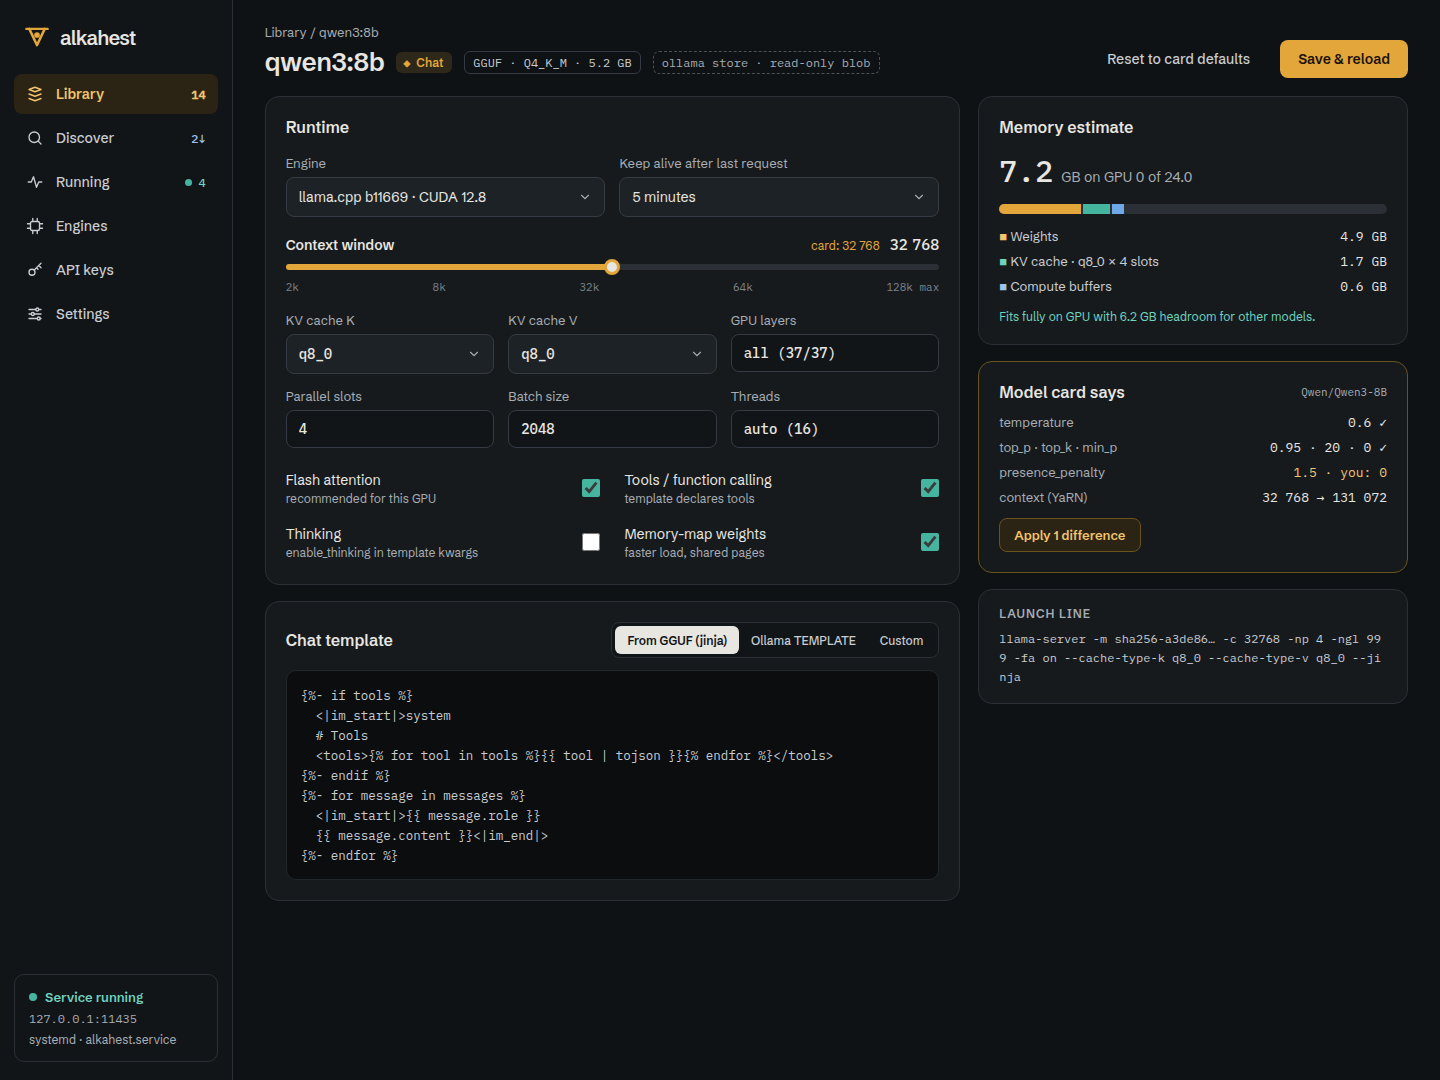1440x1080 pixels.
Task: Open Keep alive after last request dropdown
Action: coord(779,197)
